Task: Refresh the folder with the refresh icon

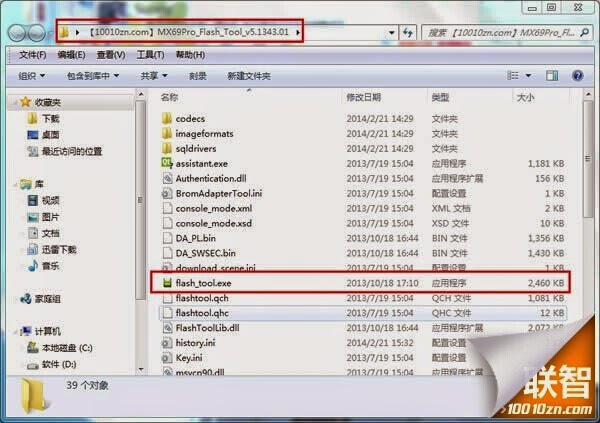Action: [408, 33]
